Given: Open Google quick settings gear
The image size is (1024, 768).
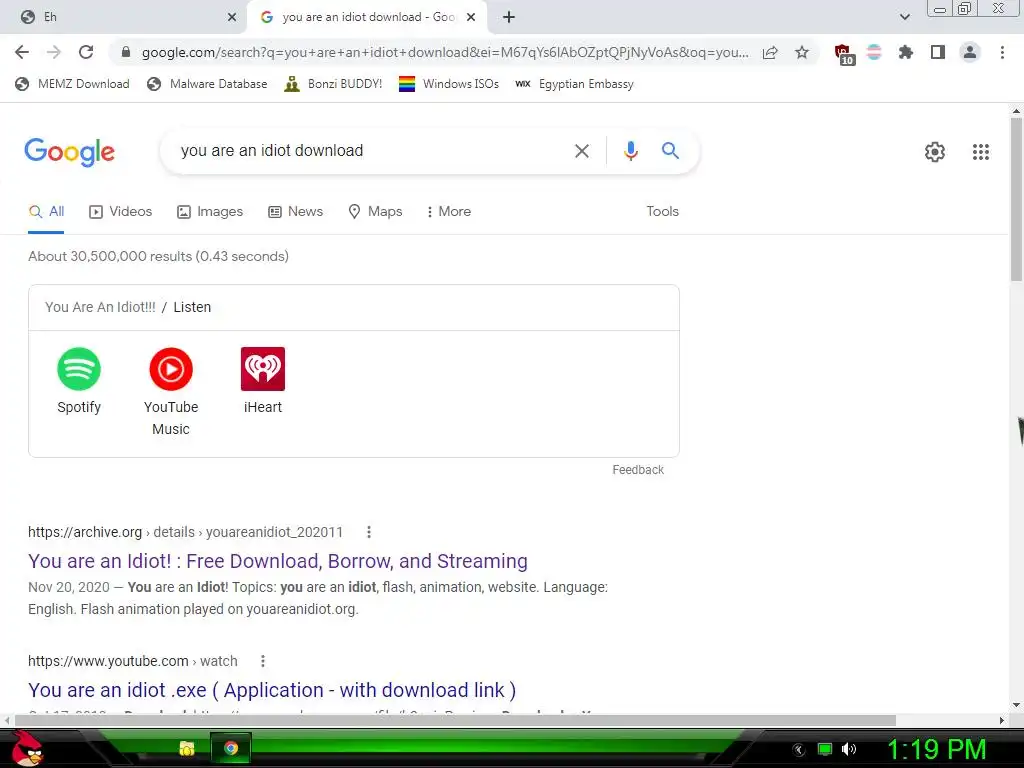Looking at the screenshot, I should click(x=935, y=152).
